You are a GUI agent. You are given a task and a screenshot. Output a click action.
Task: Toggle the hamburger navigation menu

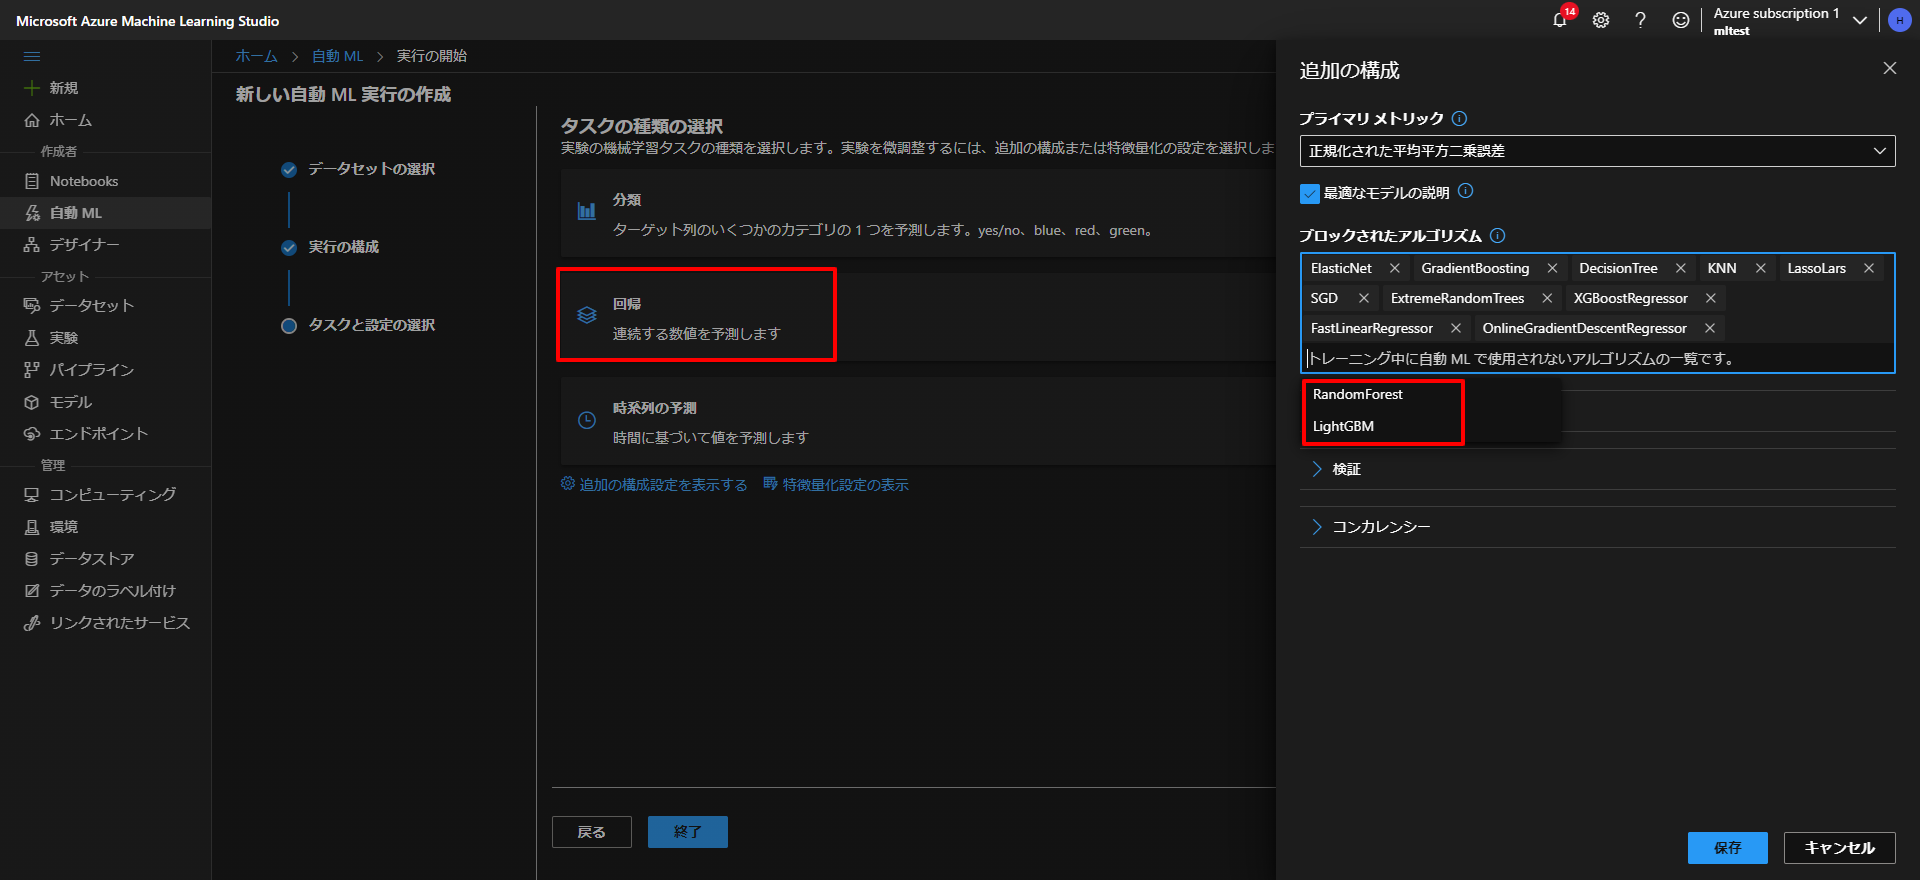pyautogui.click(x=32, y=57)
